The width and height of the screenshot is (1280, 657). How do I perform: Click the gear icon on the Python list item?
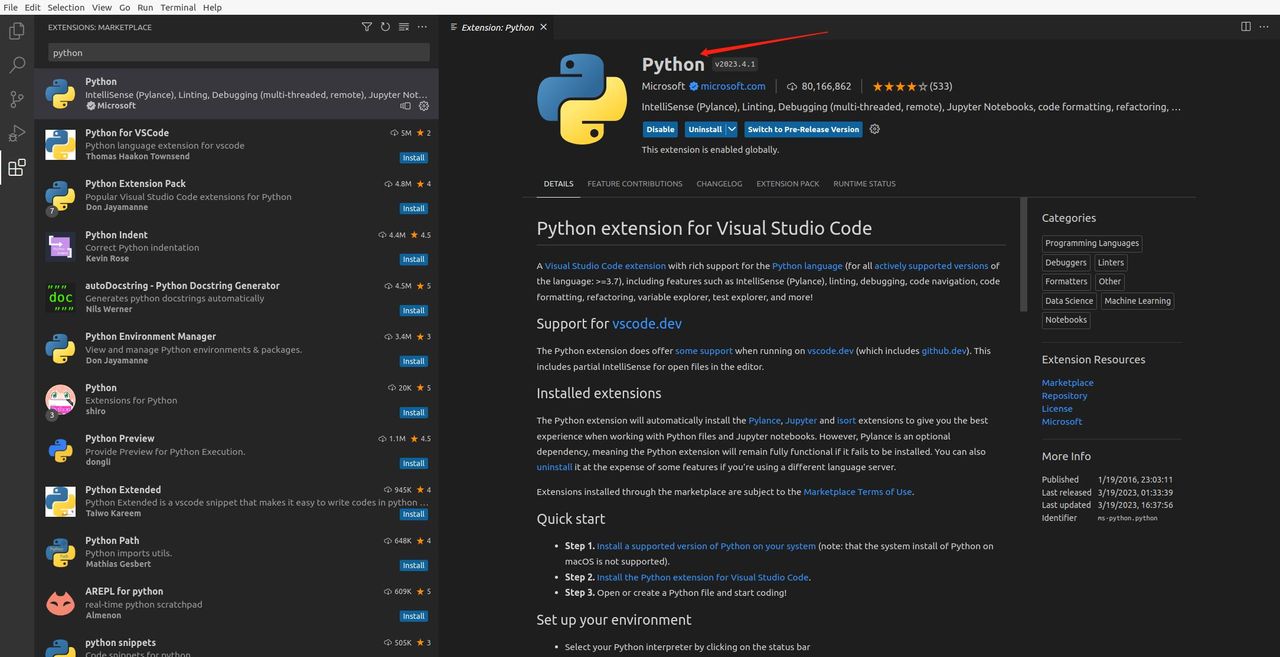click(423, 106)
